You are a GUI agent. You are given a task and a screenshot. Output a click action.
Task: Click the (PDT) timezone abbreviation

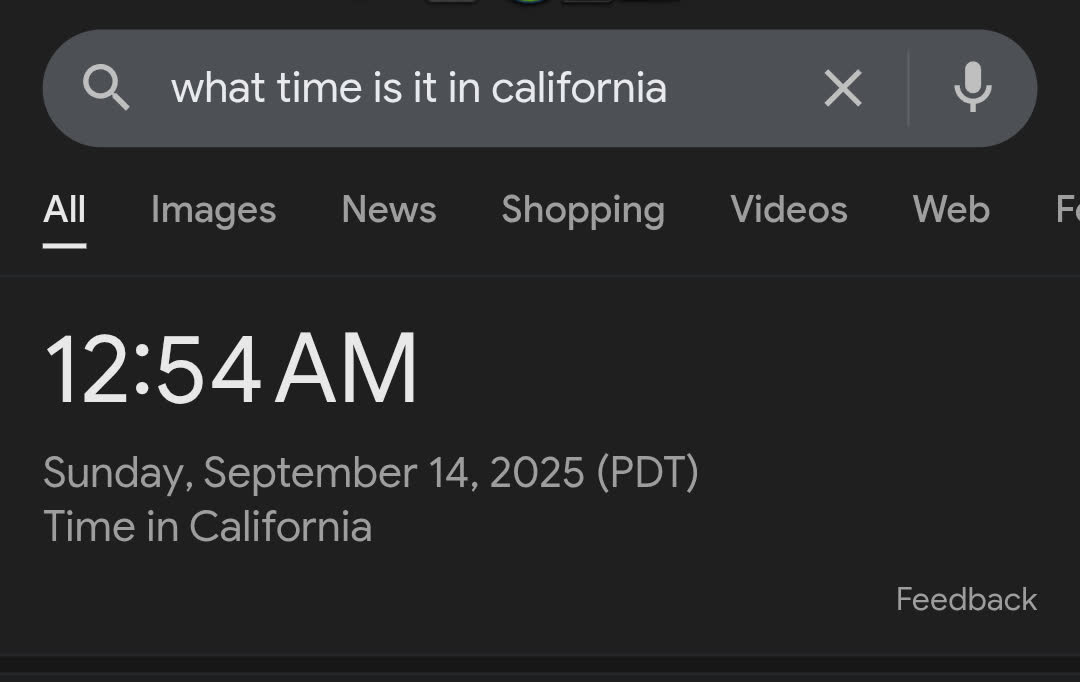coord(647,473)
